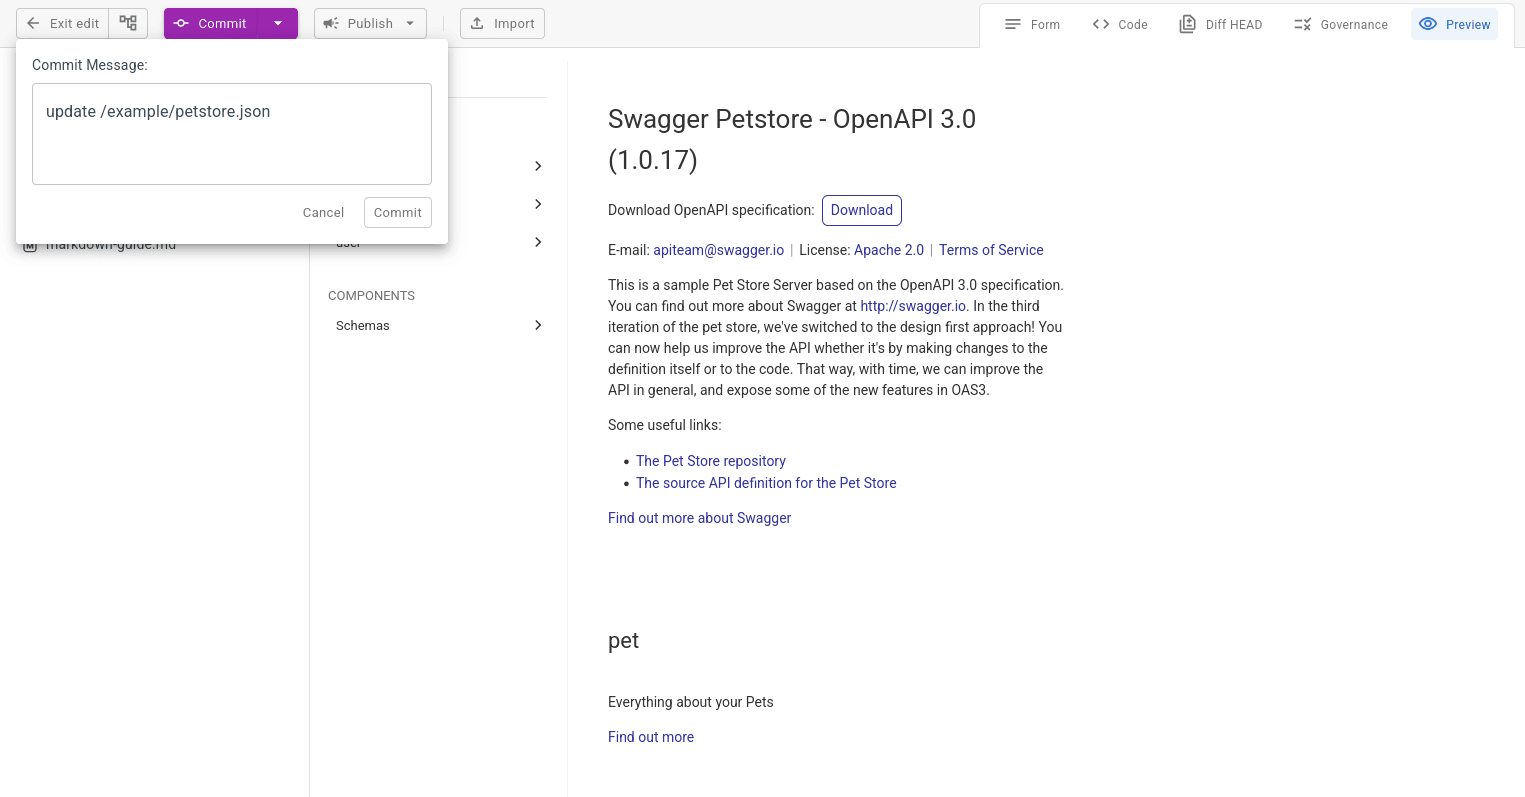
Task: Open the Diff HEAD tab
Action: [x=1220, y=24]
